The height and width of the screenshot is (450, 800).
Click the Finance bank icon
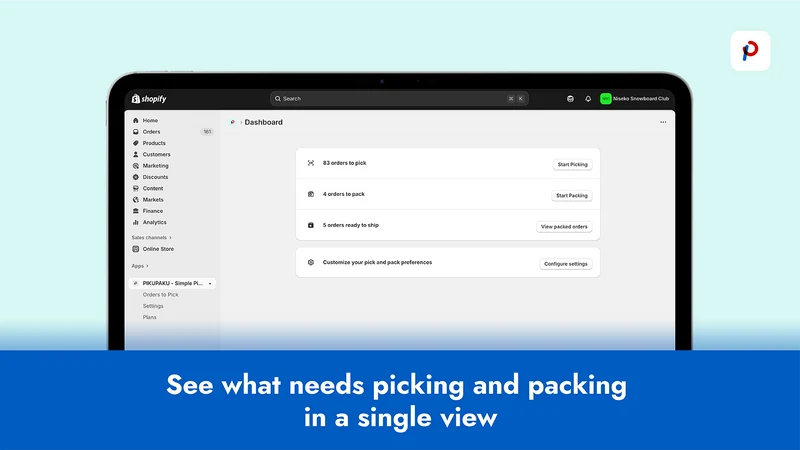(x=136, y=211)
